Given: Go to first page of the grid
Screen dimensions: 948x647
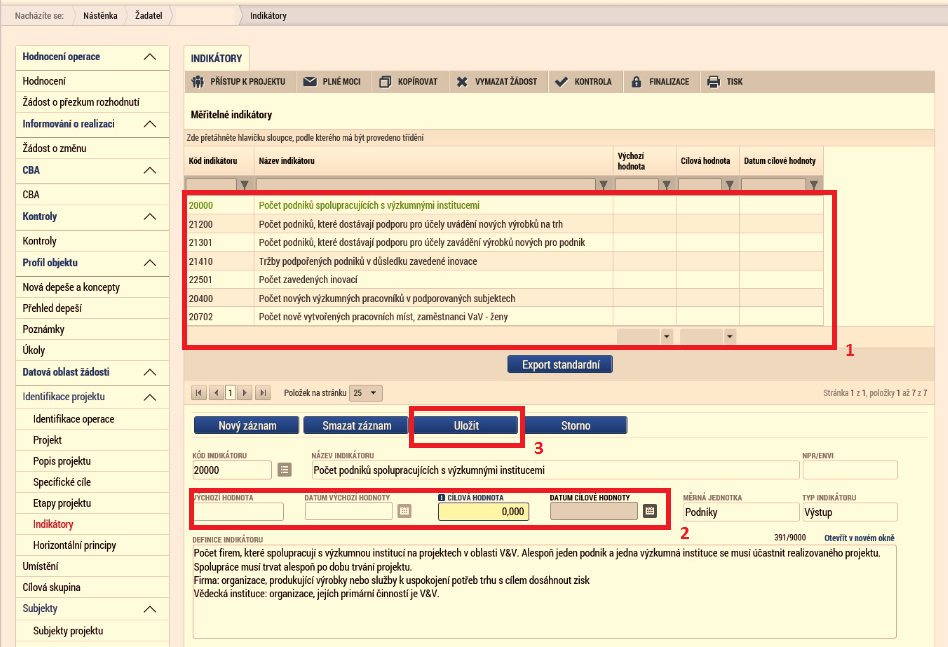Looking at the screenshot, I should (198, 393).
